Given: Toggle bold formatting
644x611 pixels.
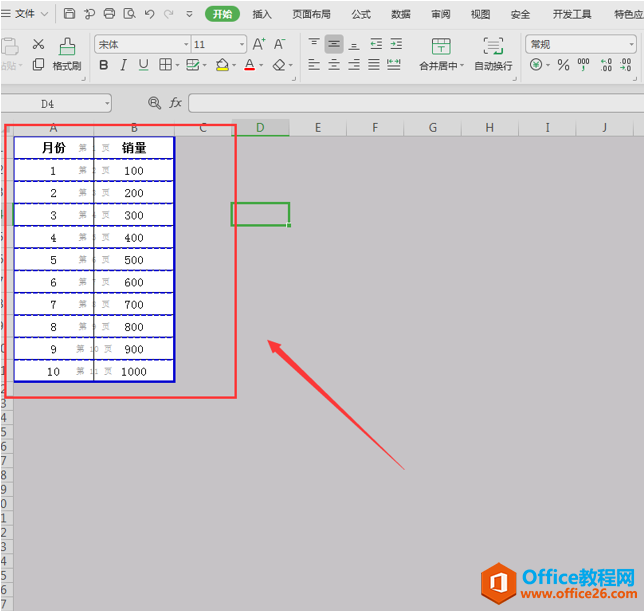Looking at the screenshot, I should click(104, 65).
